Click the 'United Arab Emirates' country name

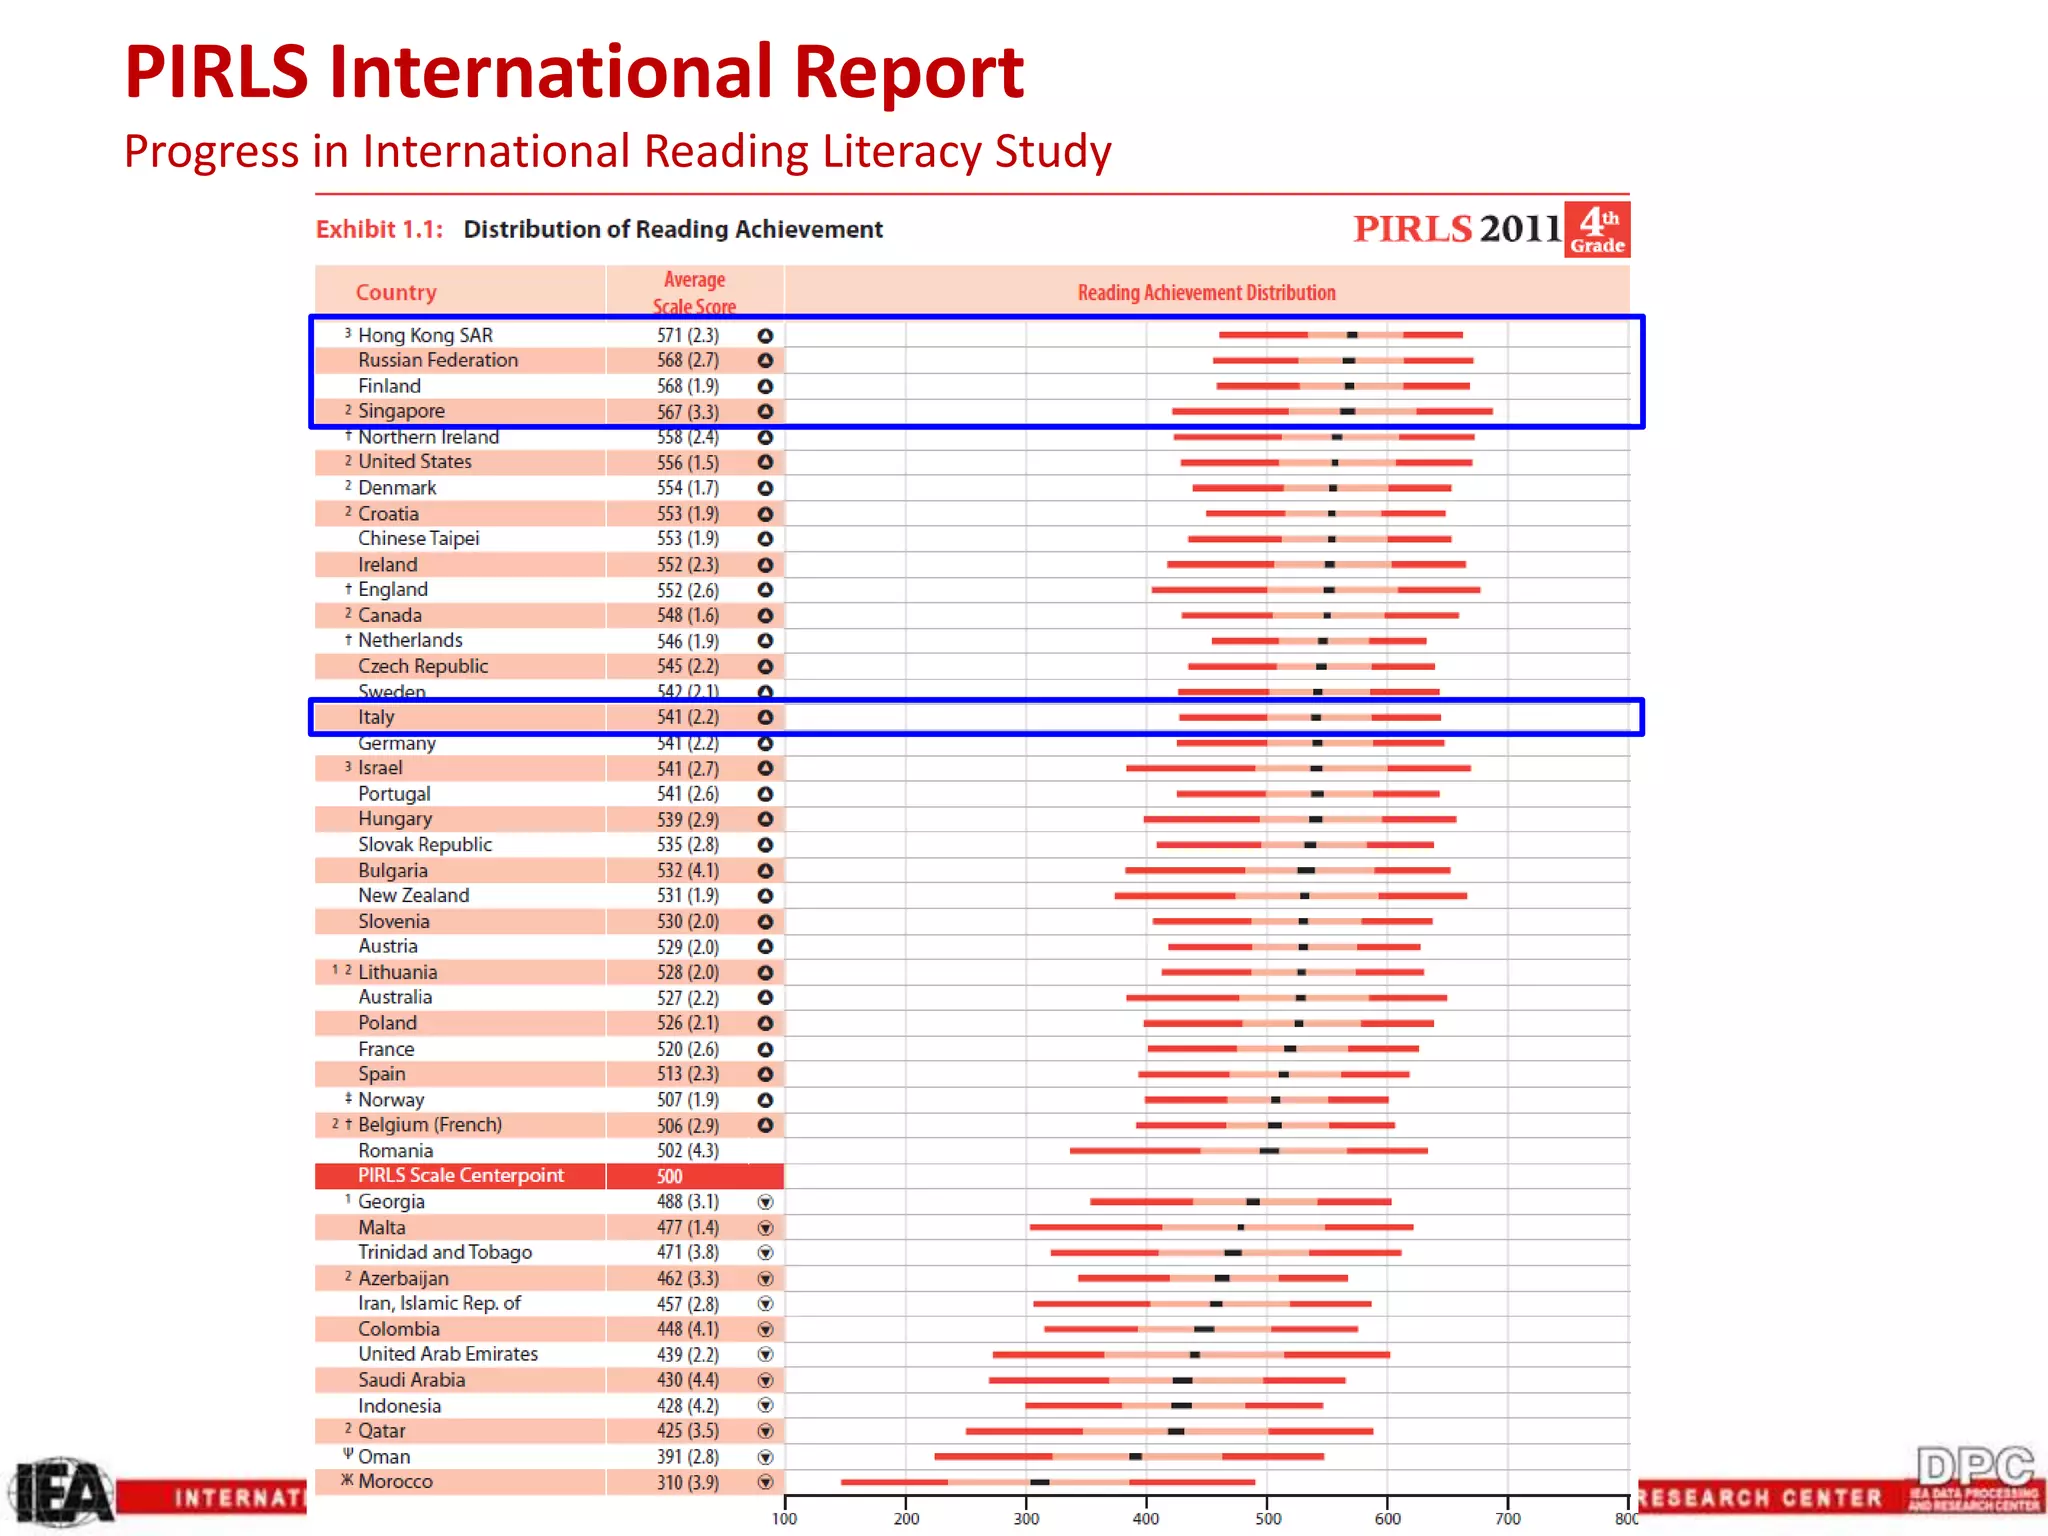(x=448, y=1354)
